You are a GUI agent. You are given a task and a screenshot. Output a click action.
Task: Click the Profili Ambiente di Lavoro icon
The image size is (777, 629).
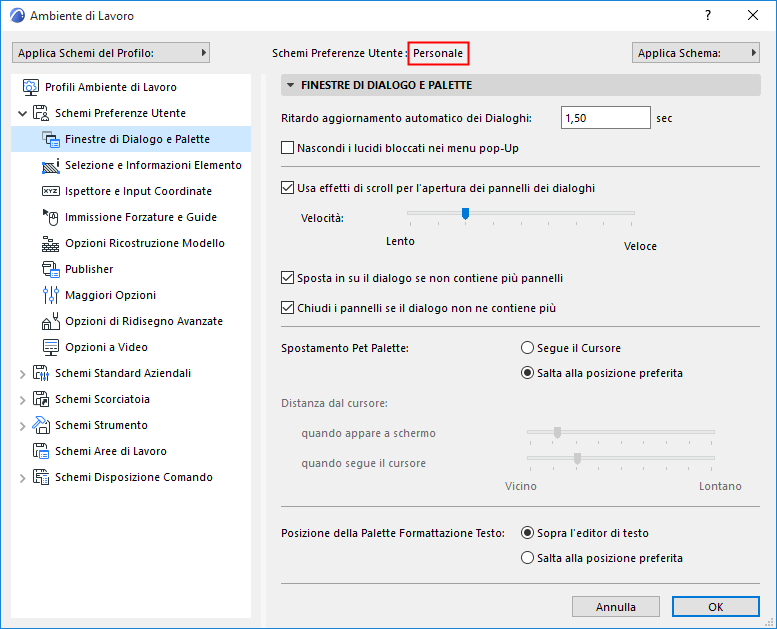point(31,87)
